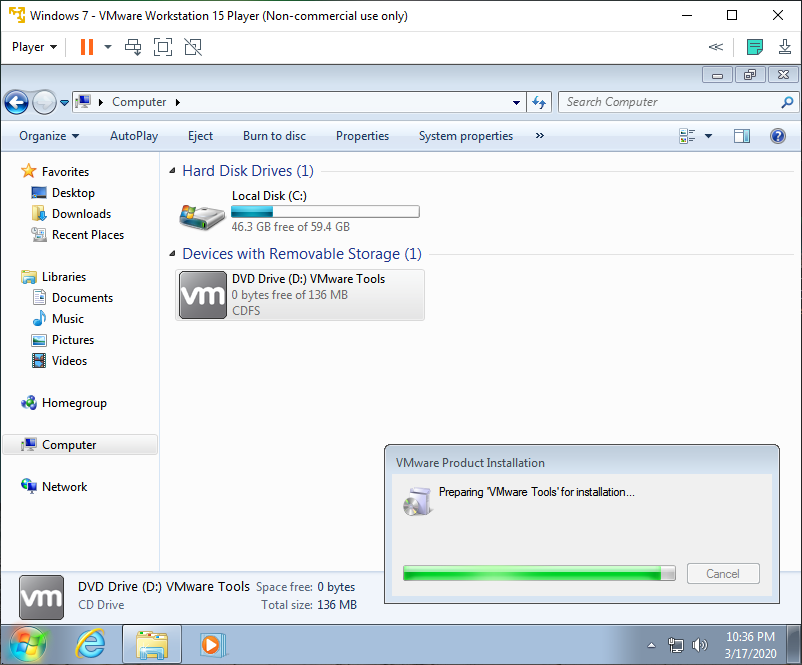The height and width of the screenshot is (665, 802).
Task: Show more command bar options
Action: [540, 136]
